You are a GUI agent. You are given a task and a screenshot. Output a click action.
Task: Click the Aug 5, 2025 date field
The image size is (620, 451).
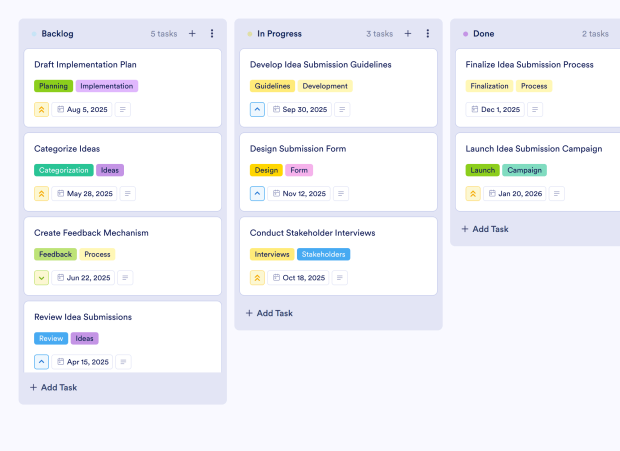pyautogui.click(x=82, y=110)
